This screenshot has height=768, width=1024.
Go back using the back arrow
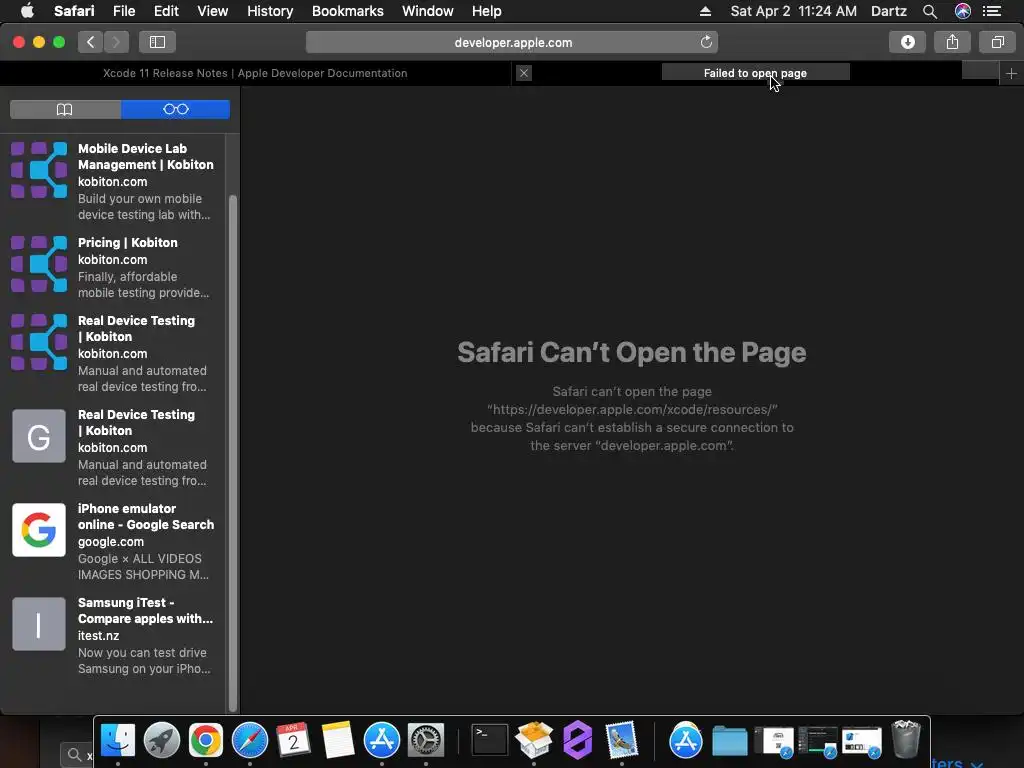click(x=91, y=42)
